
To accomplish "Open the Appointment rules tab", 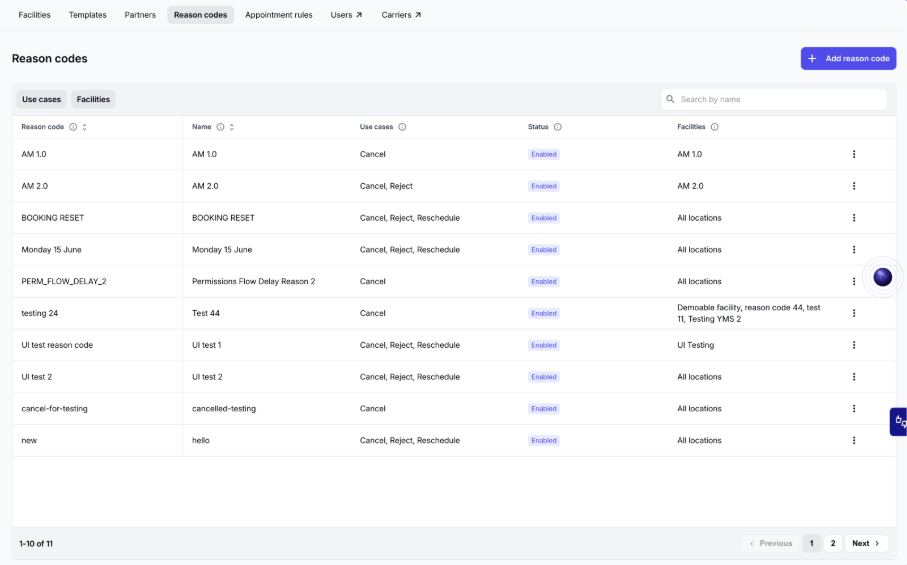I will pyautogui.click(x=279, y=15).
